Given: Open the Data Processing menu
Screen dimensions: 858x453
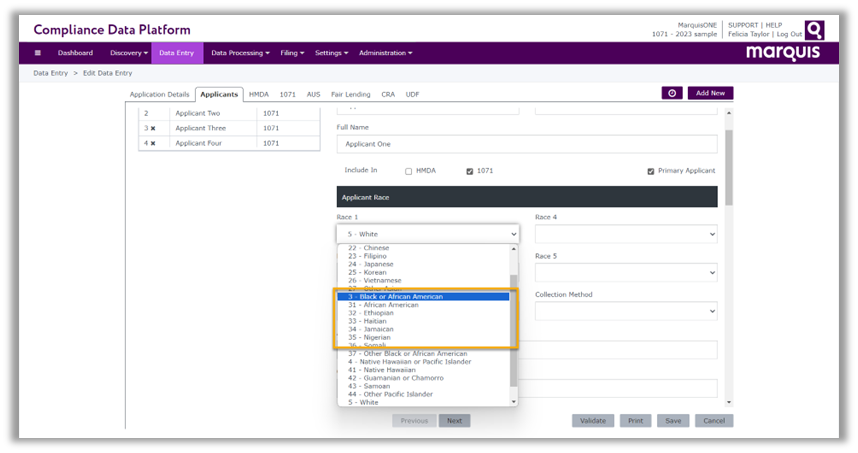Looking at the screenshot, I should tap(240, 53).
